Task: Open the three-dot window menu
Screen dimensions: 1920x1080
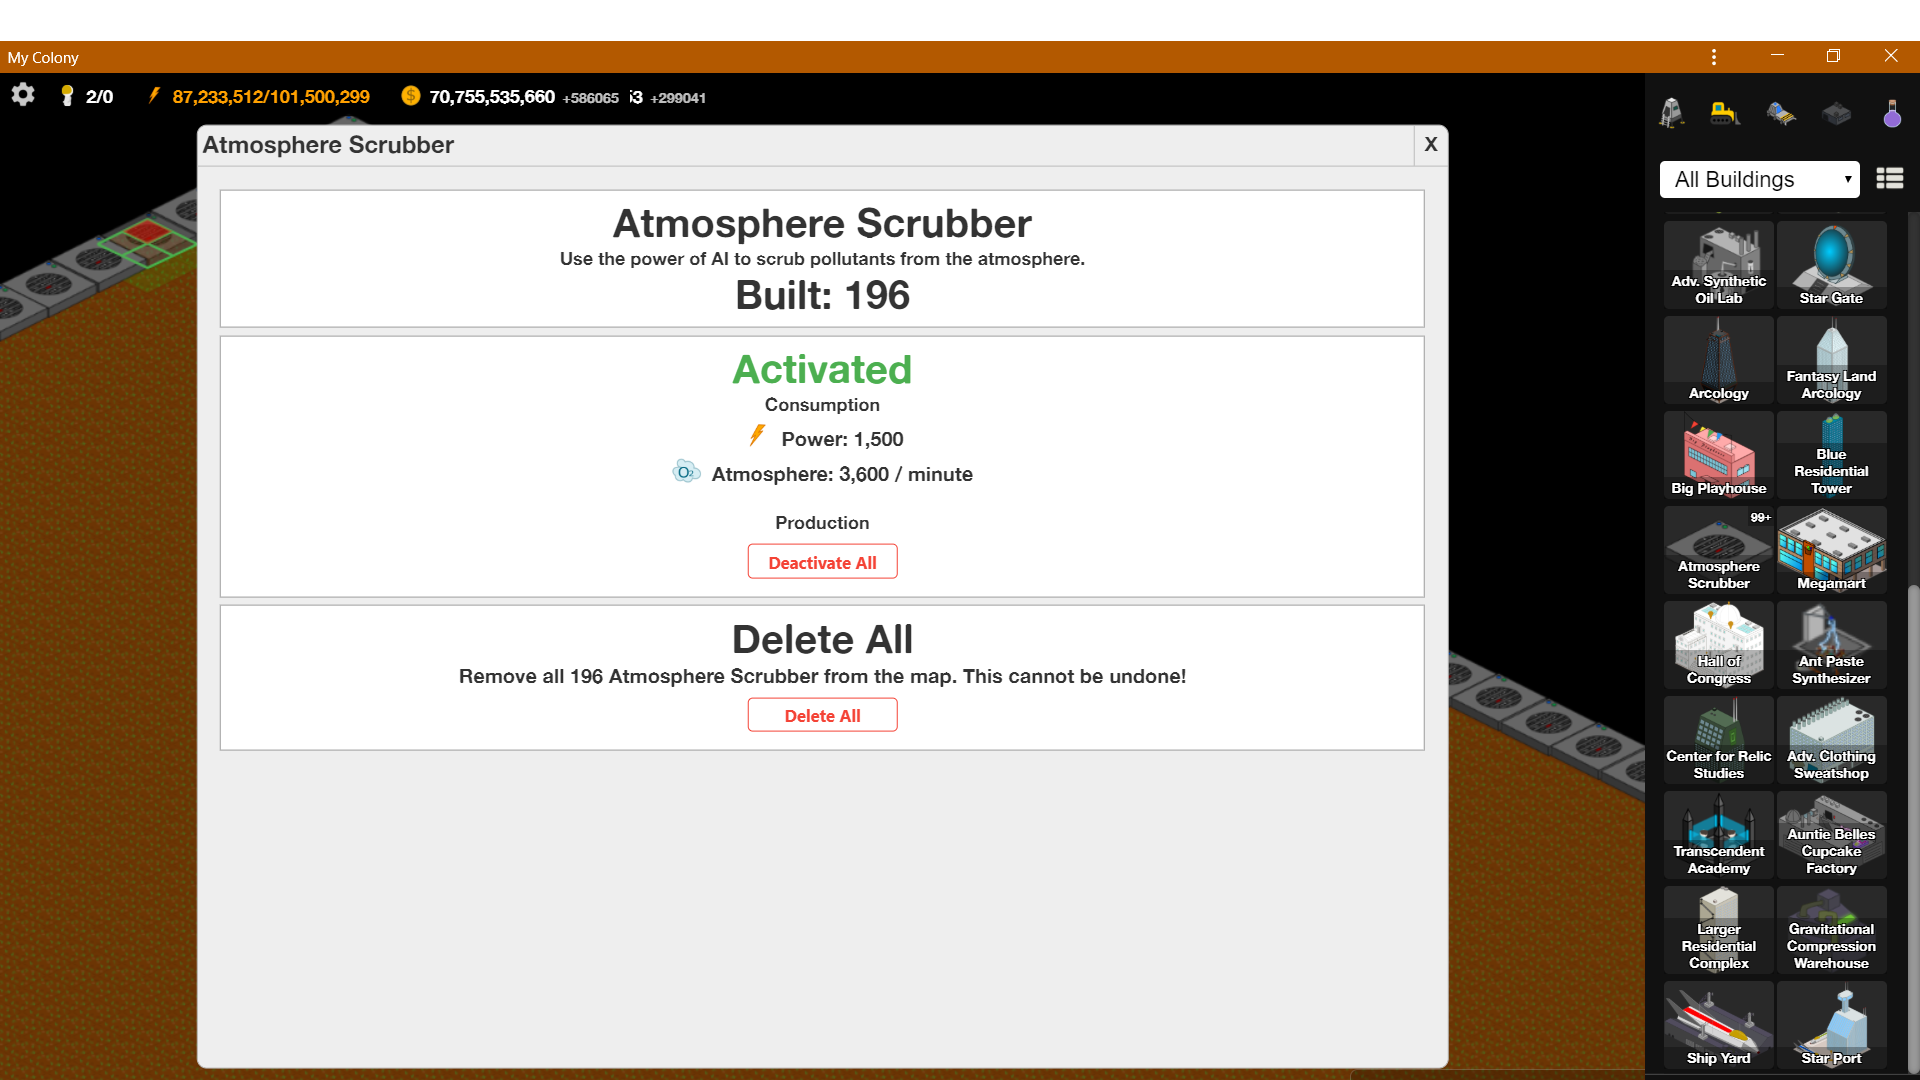Action: [x=1714, y=57]
